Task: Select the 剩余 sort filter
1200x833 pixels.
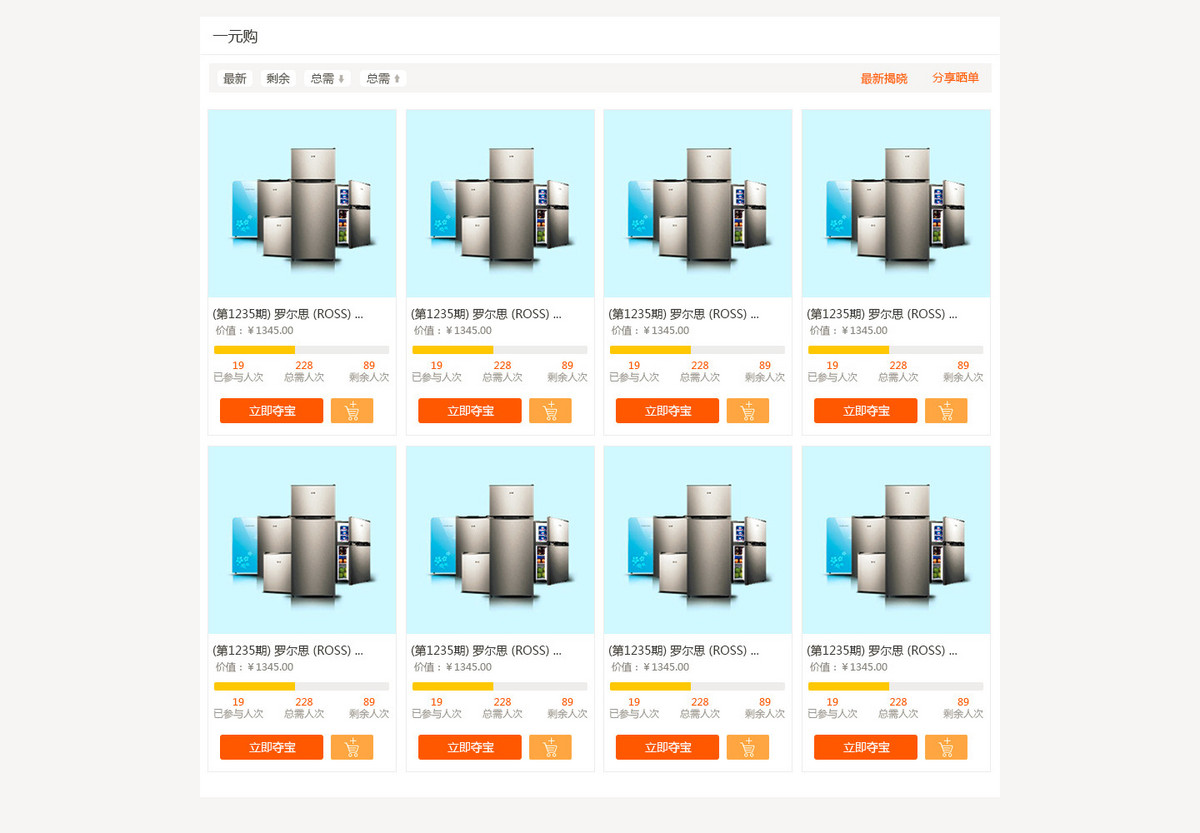Action: click(278, 79)
